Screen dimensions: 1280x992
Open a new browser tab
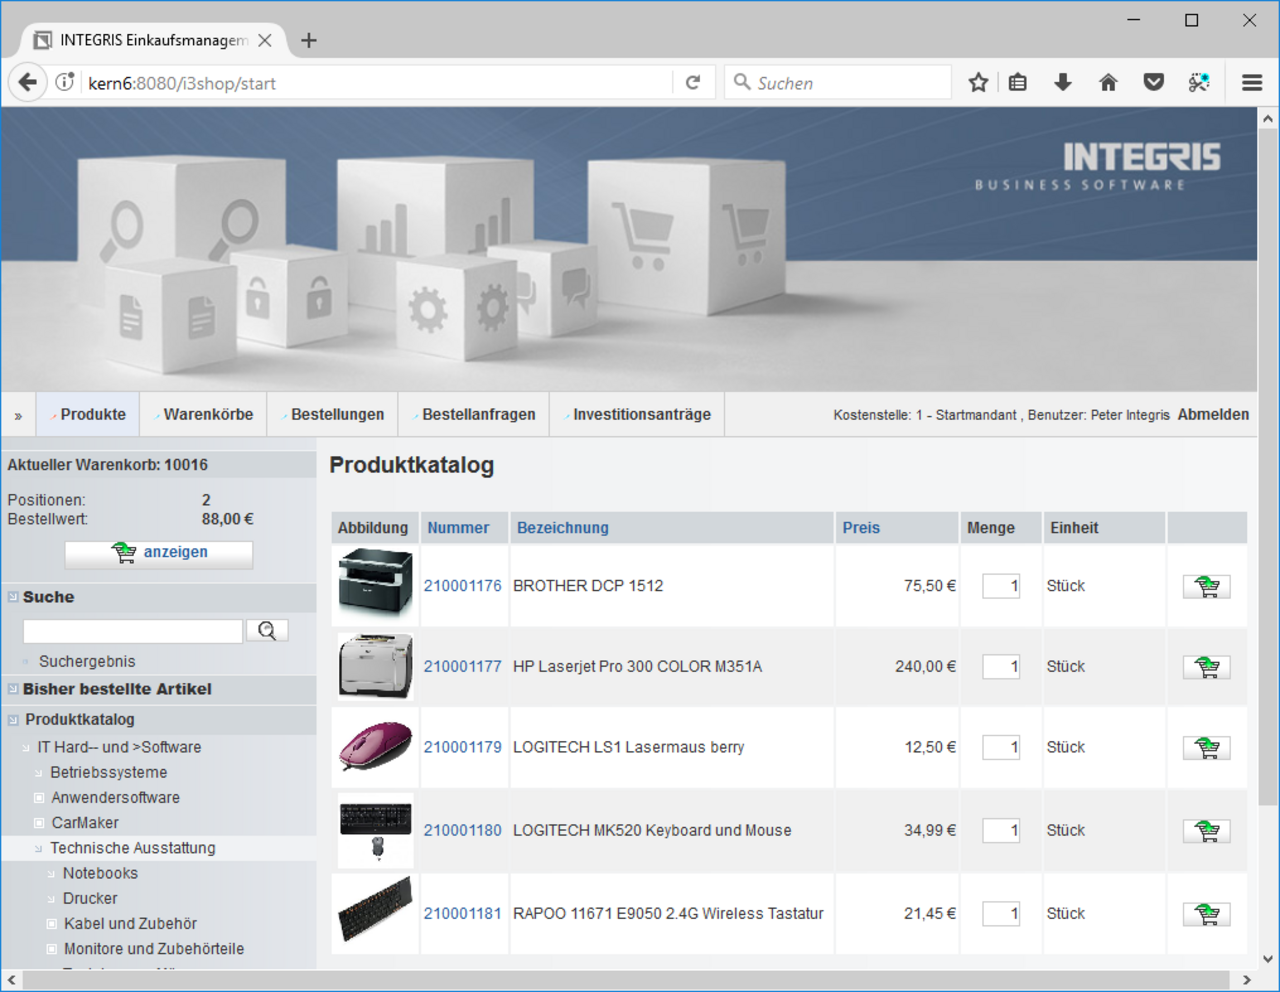pyautogui.click(x=309, y=40)
